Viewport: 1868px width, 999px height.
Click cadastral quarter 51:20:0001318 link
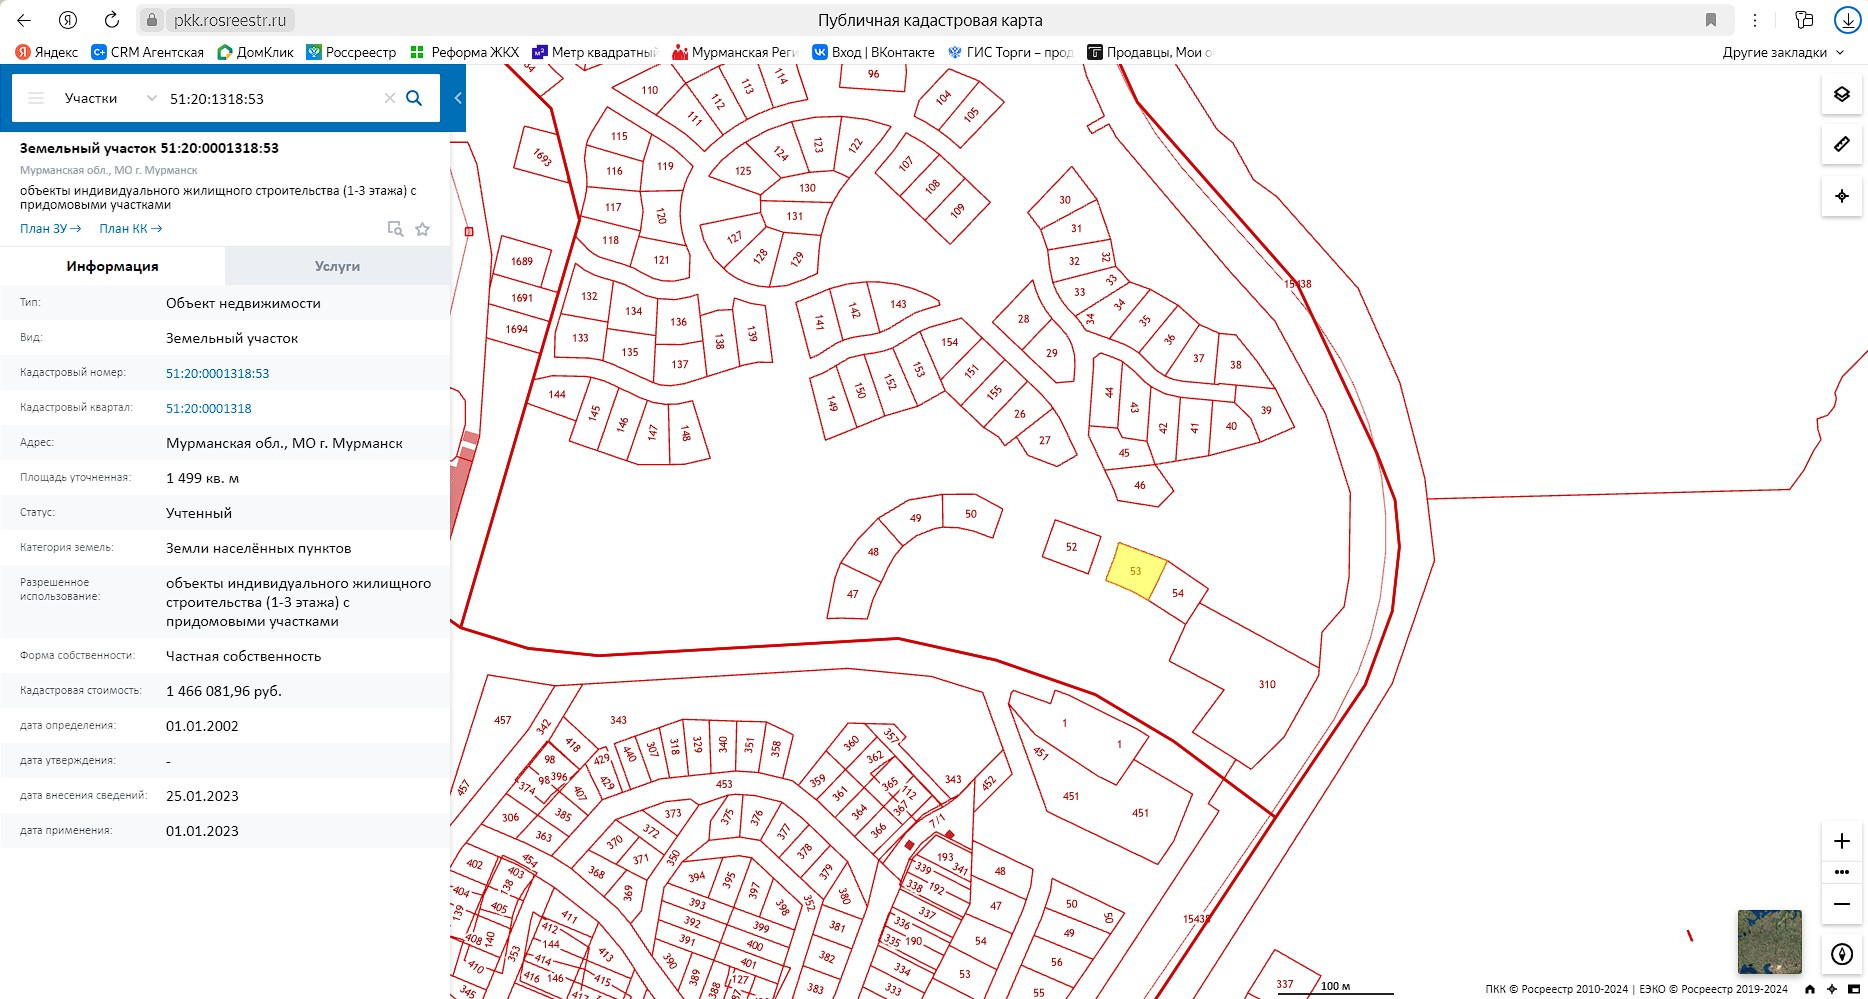click(209, 408)
